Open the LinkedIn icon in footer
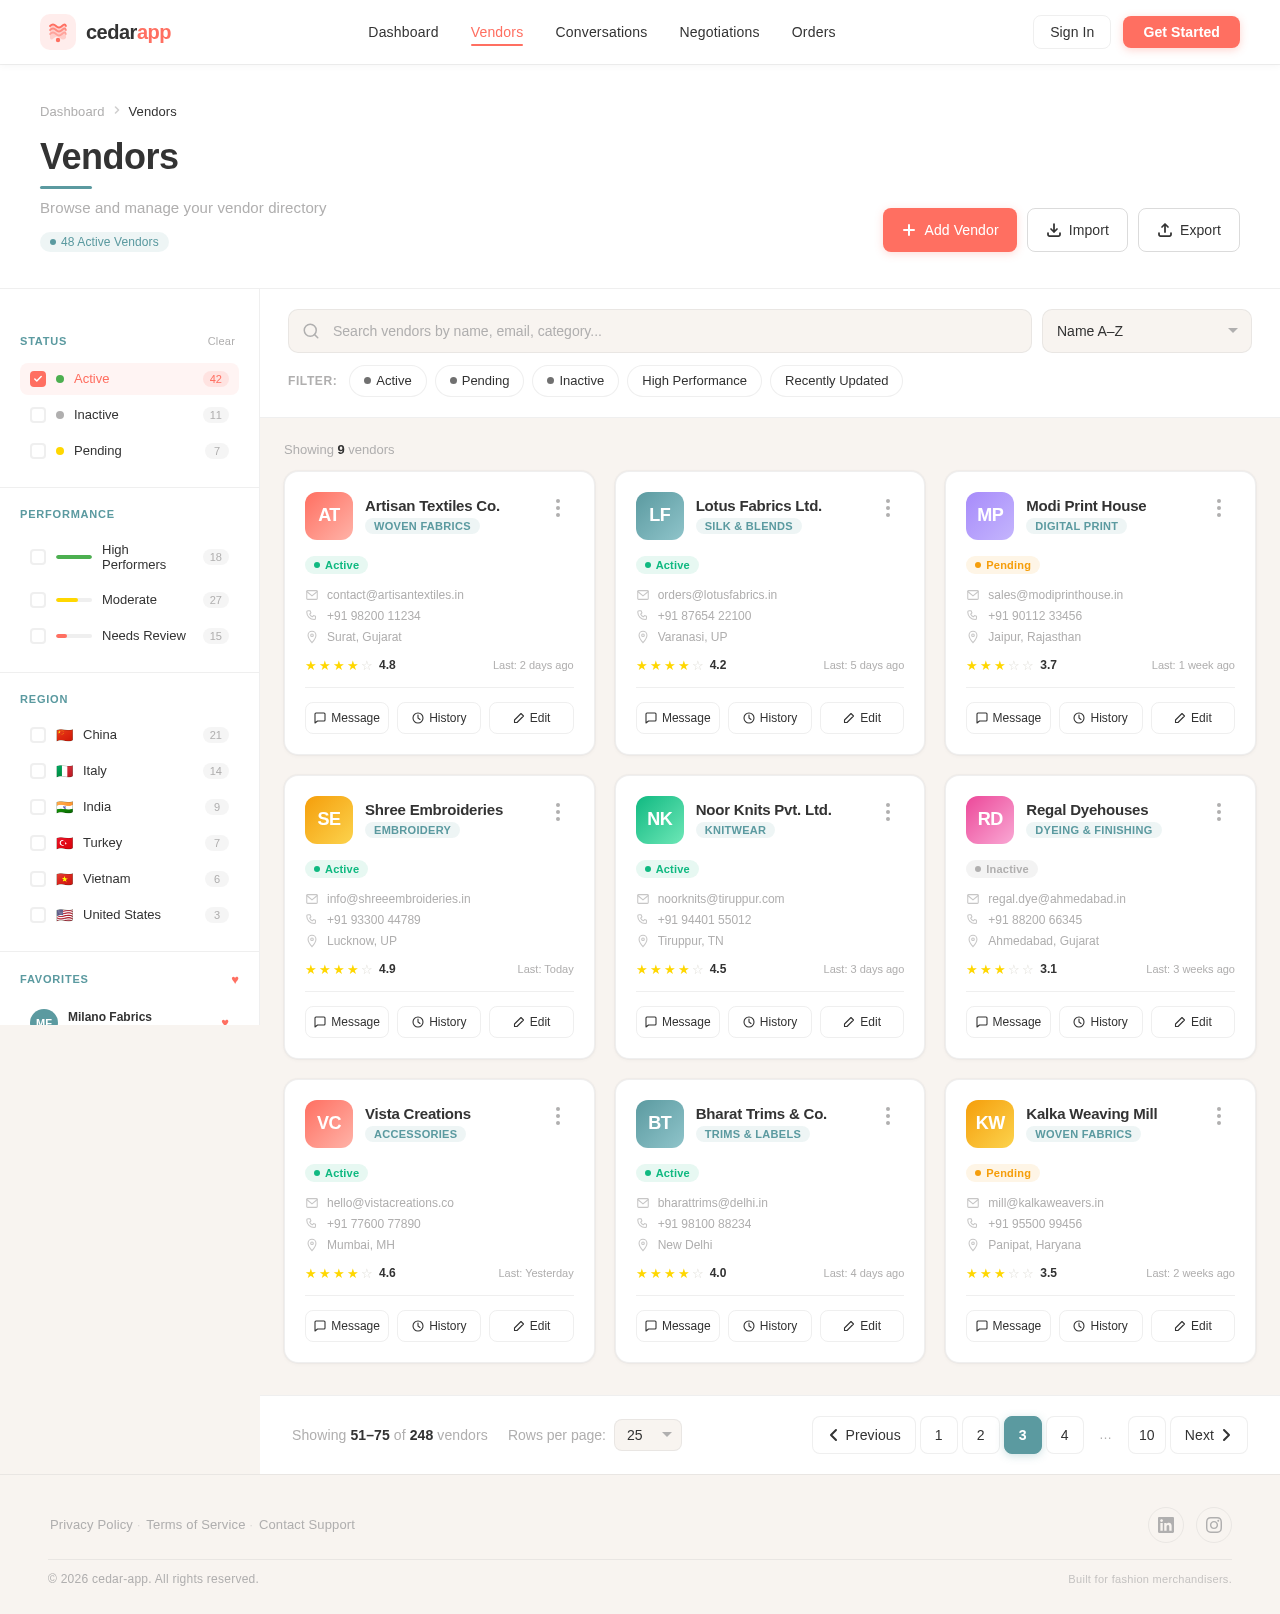The height and width of the screenshot is (1614, 1280). tap(1166, 1525)
